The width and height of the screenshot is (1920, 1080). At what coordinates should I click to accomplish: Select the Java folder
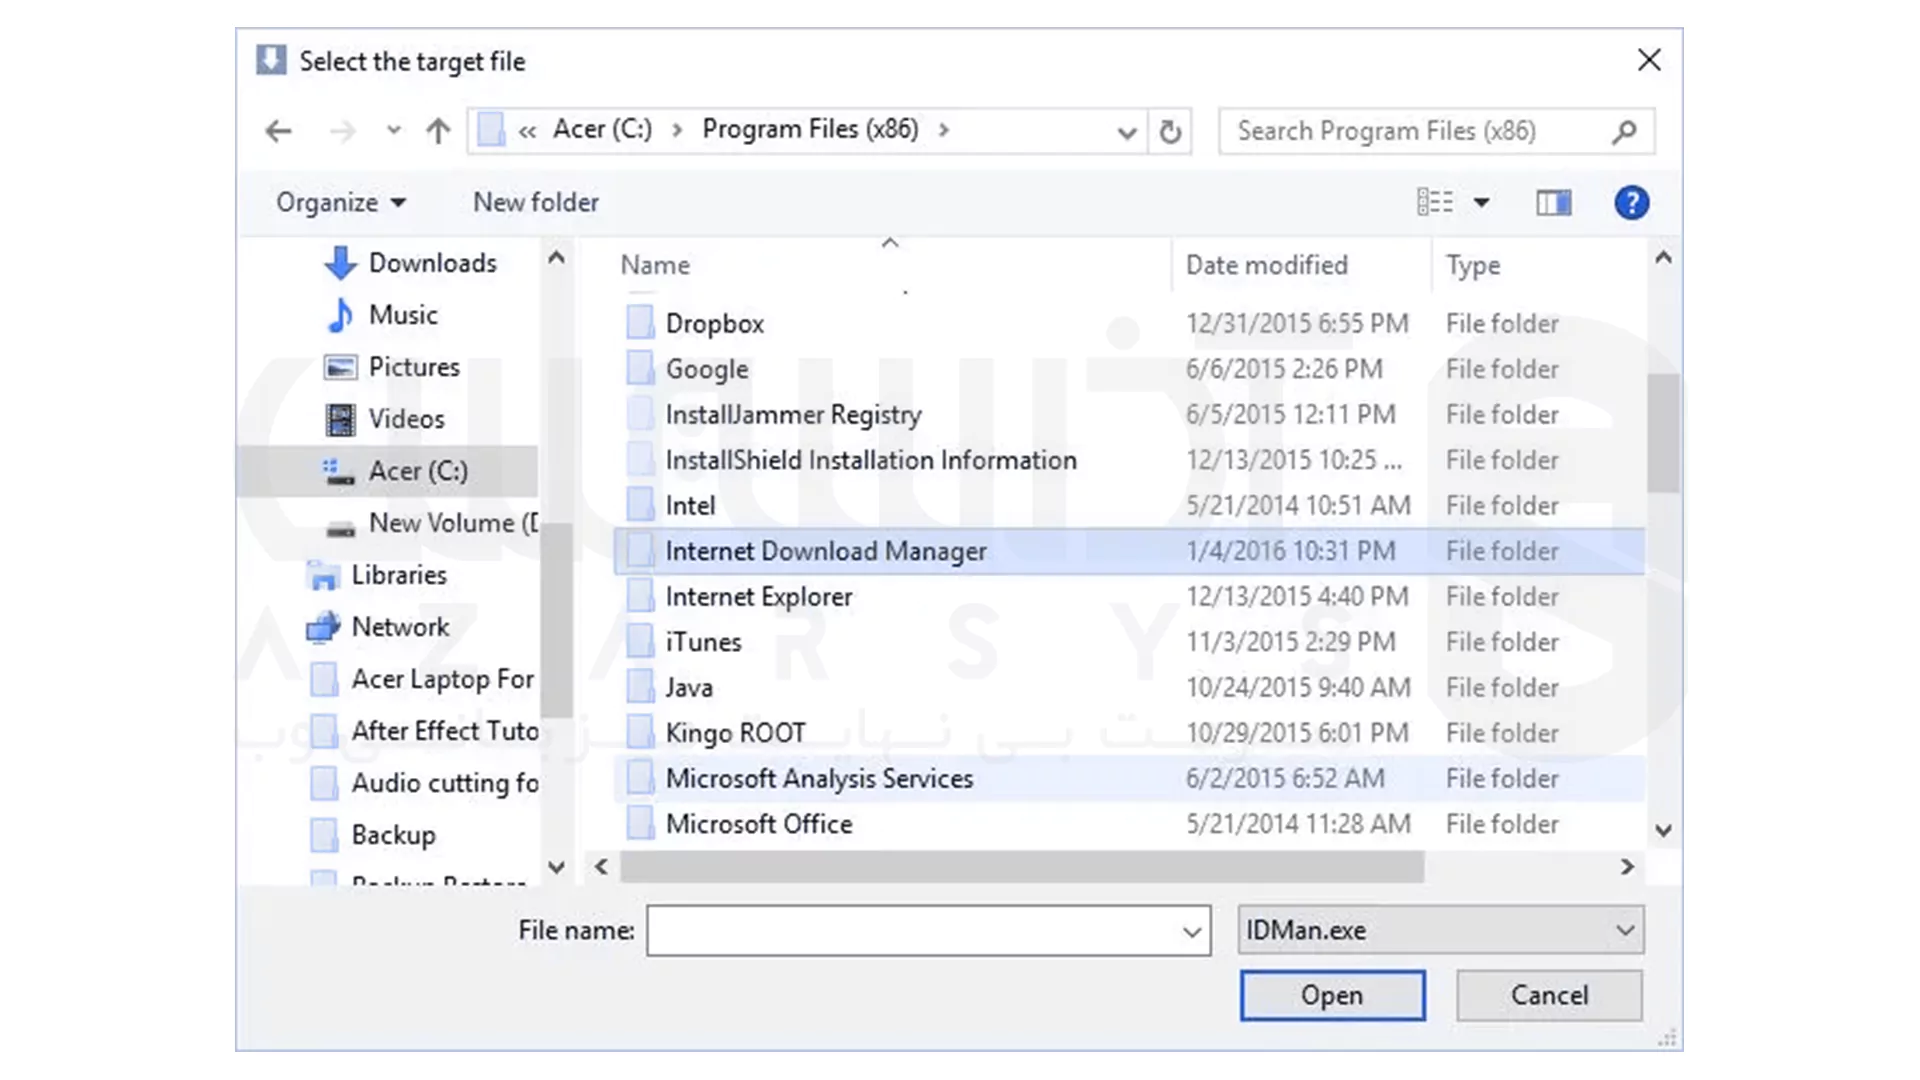click(x=1129, y=687)
